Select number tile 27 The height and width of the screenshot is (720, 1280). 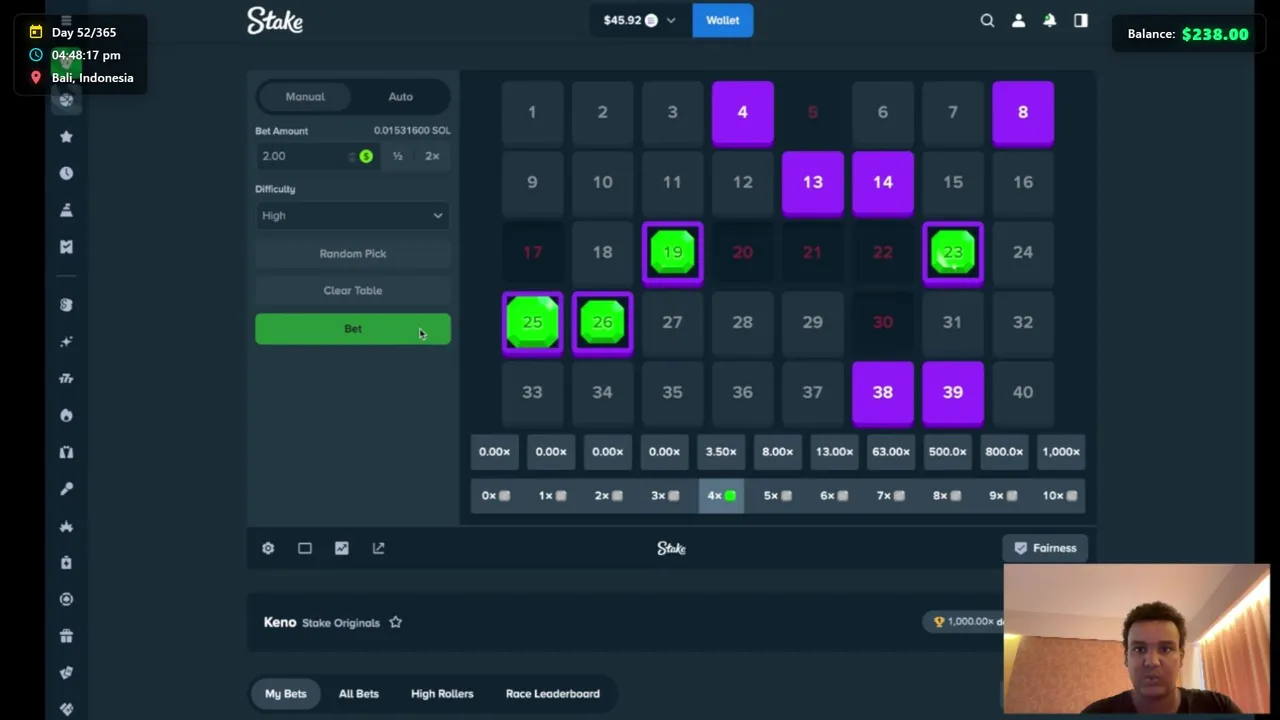672,323
